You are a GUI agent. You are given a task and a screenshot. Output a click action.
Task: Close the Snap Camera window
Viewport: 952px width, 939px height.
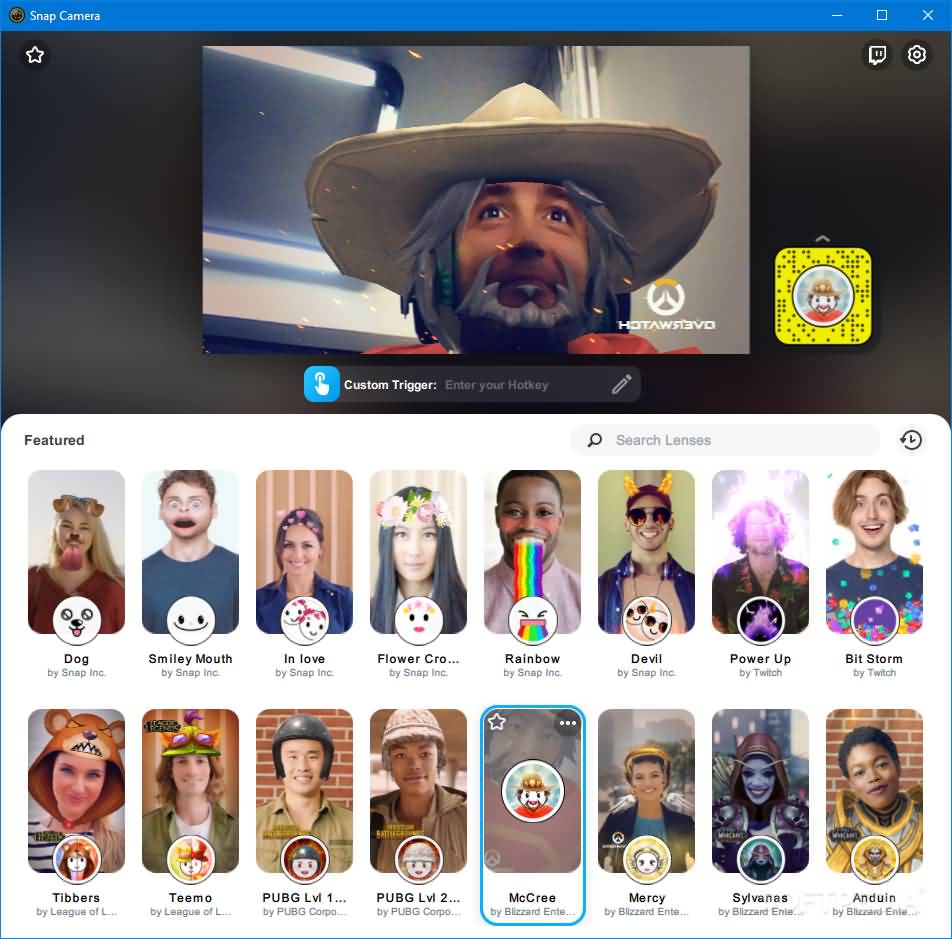pyautogui.click(x=928, y=15)
